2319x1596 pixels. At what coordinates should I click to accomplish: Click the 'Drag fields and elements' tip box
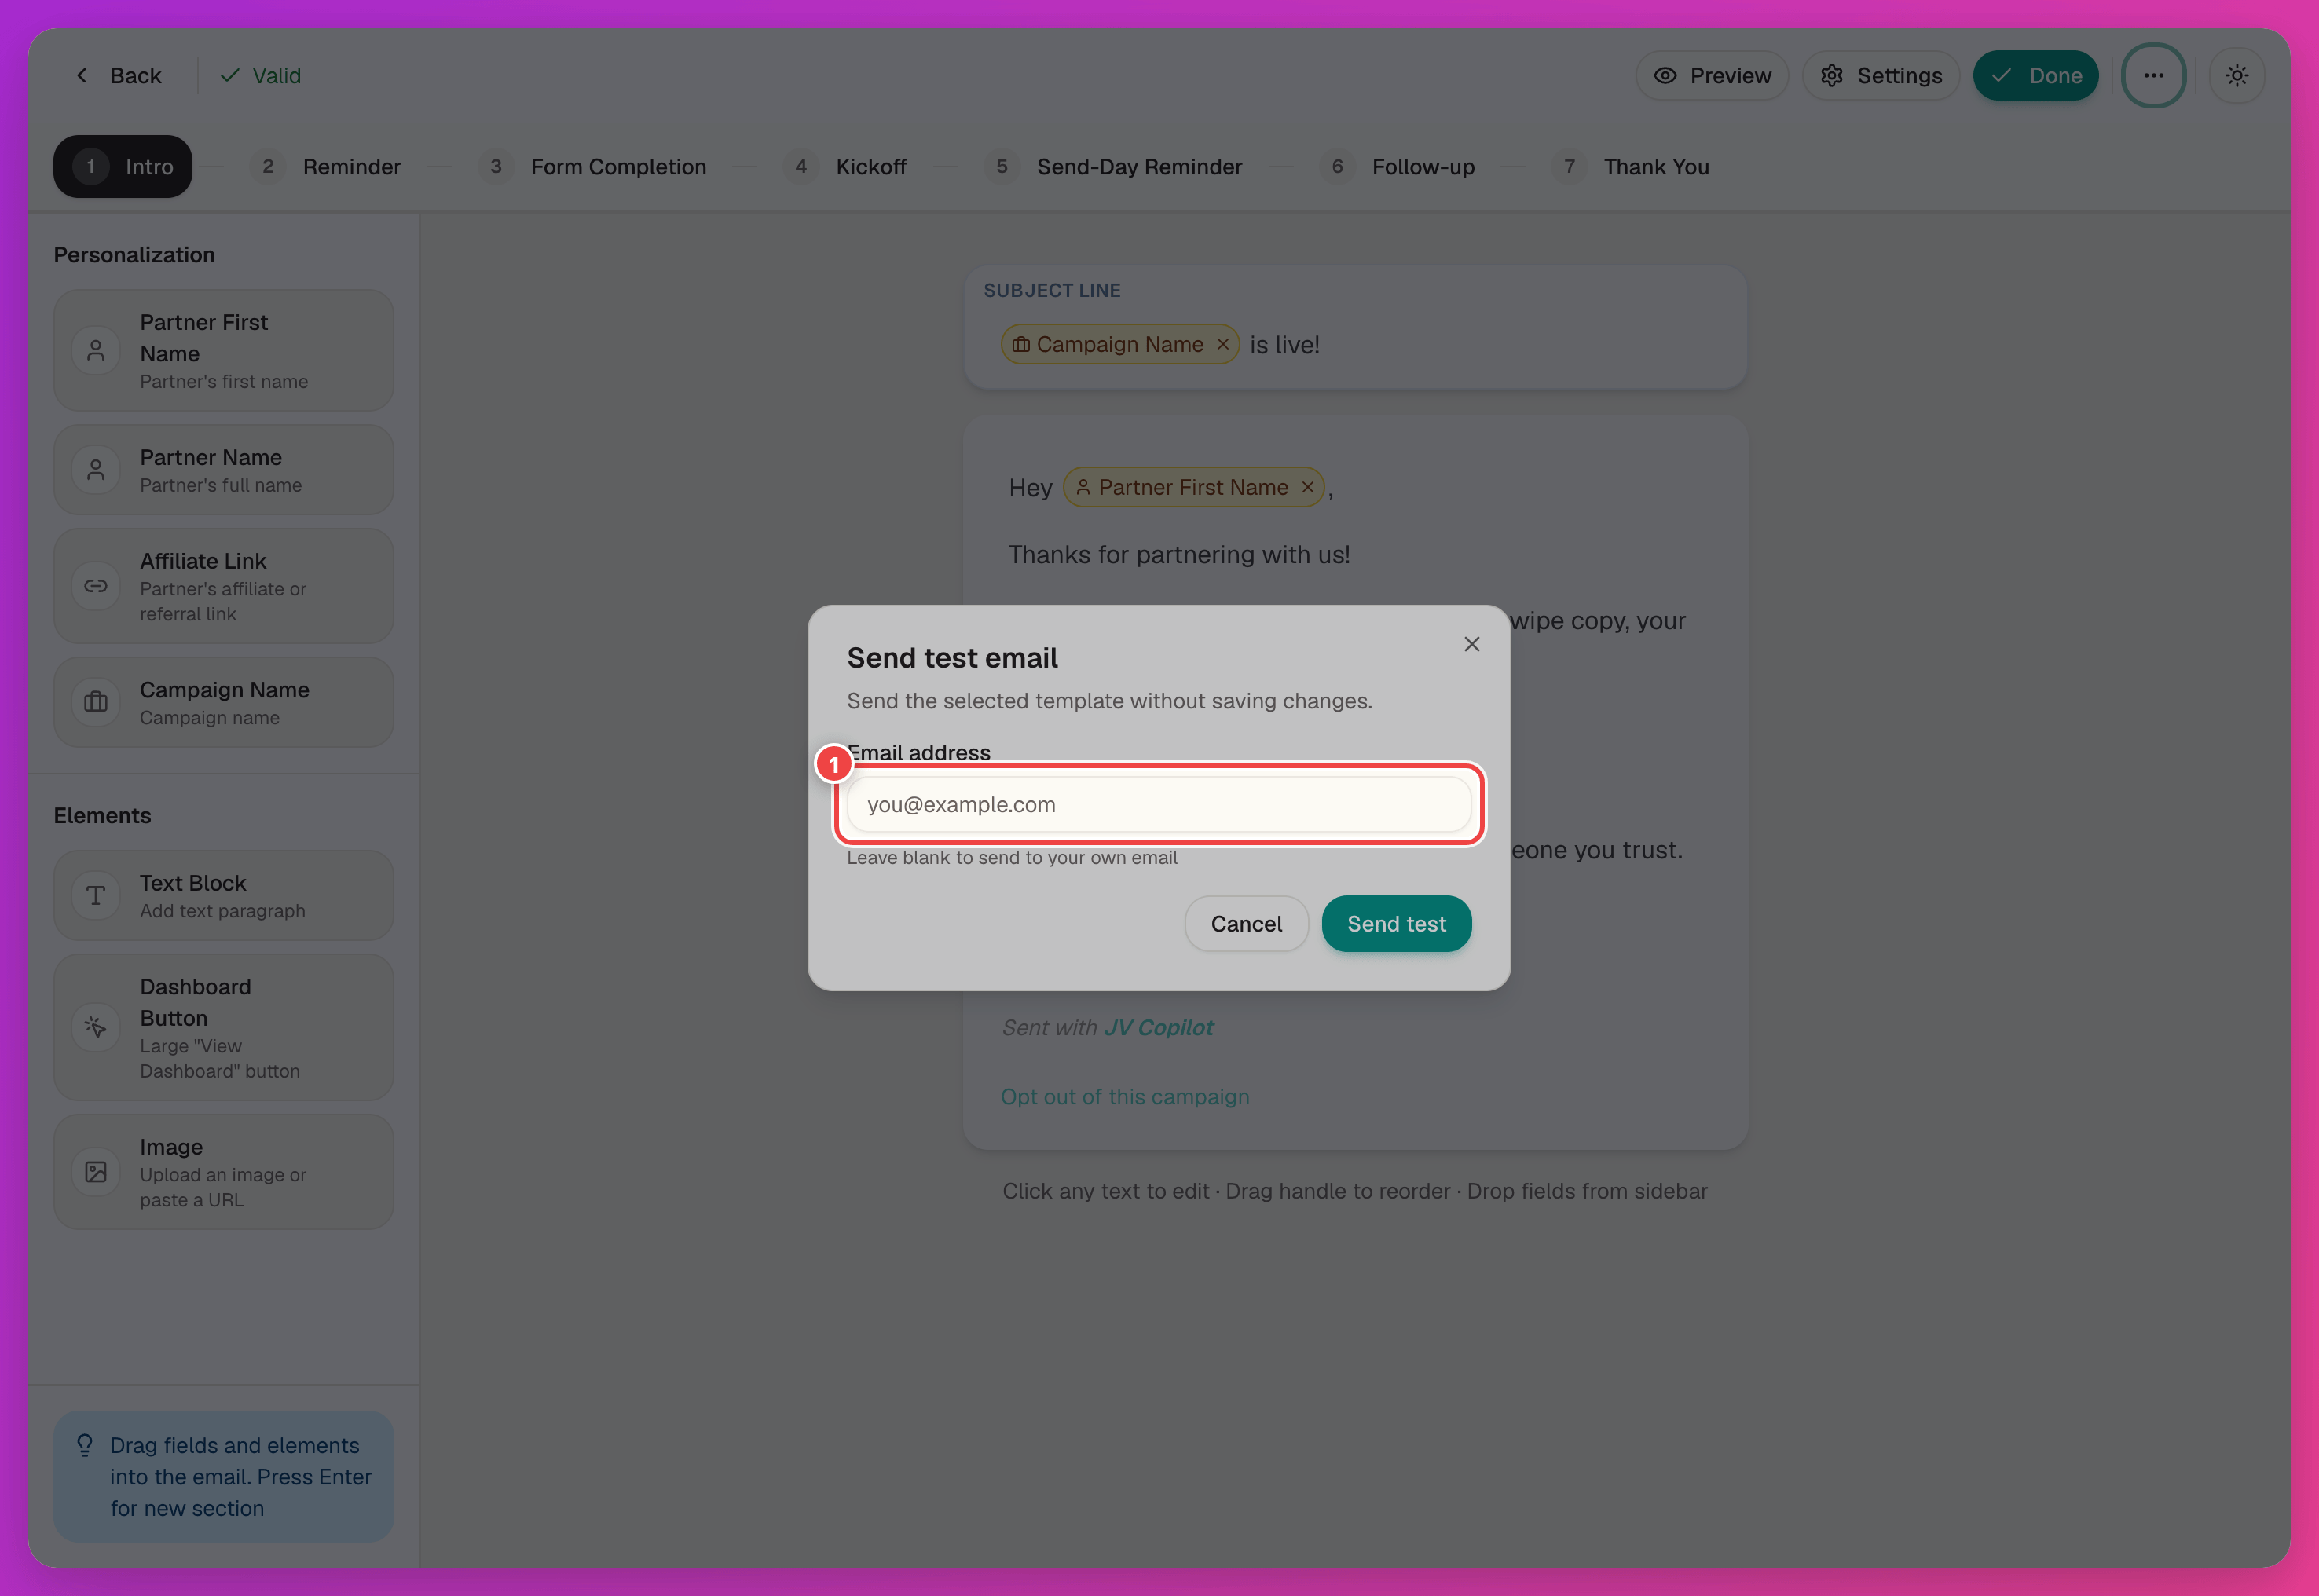[x=224, y=1476]
